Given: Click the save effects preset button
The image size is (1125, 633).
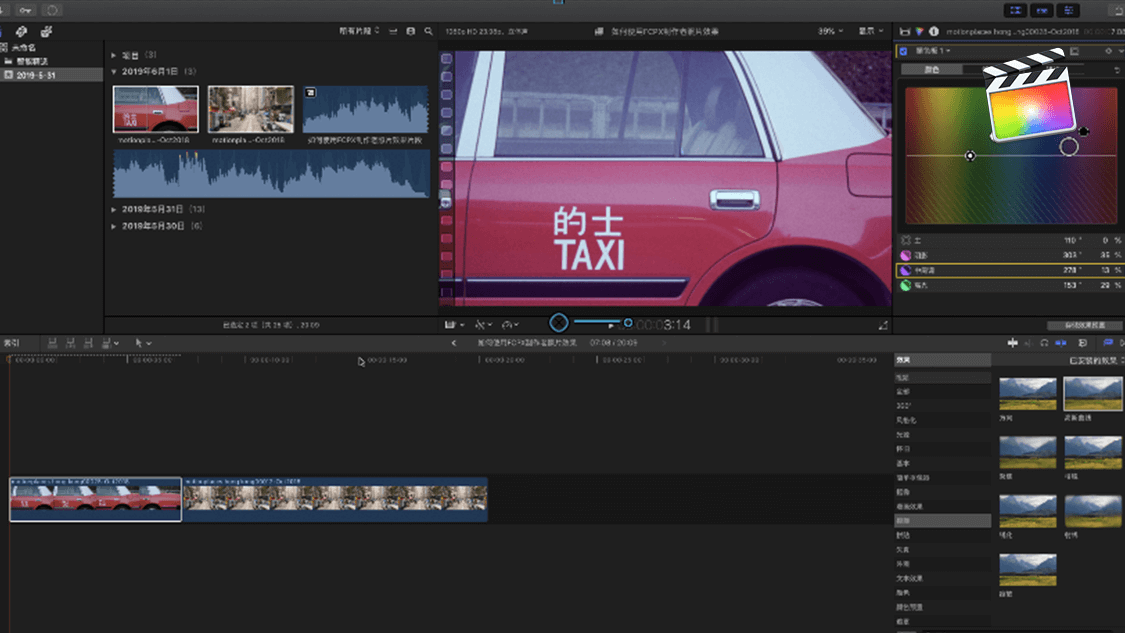Looking at the screenshot, I should coord(1084,325).
